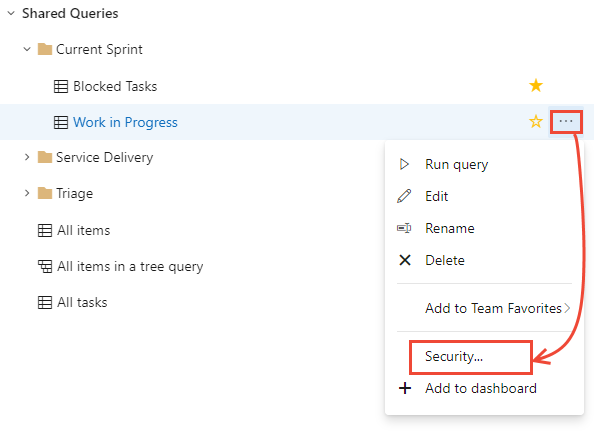Click the plus icon for Add to dashboard
This screenshot has width=601, height=435.
(405, 388)
